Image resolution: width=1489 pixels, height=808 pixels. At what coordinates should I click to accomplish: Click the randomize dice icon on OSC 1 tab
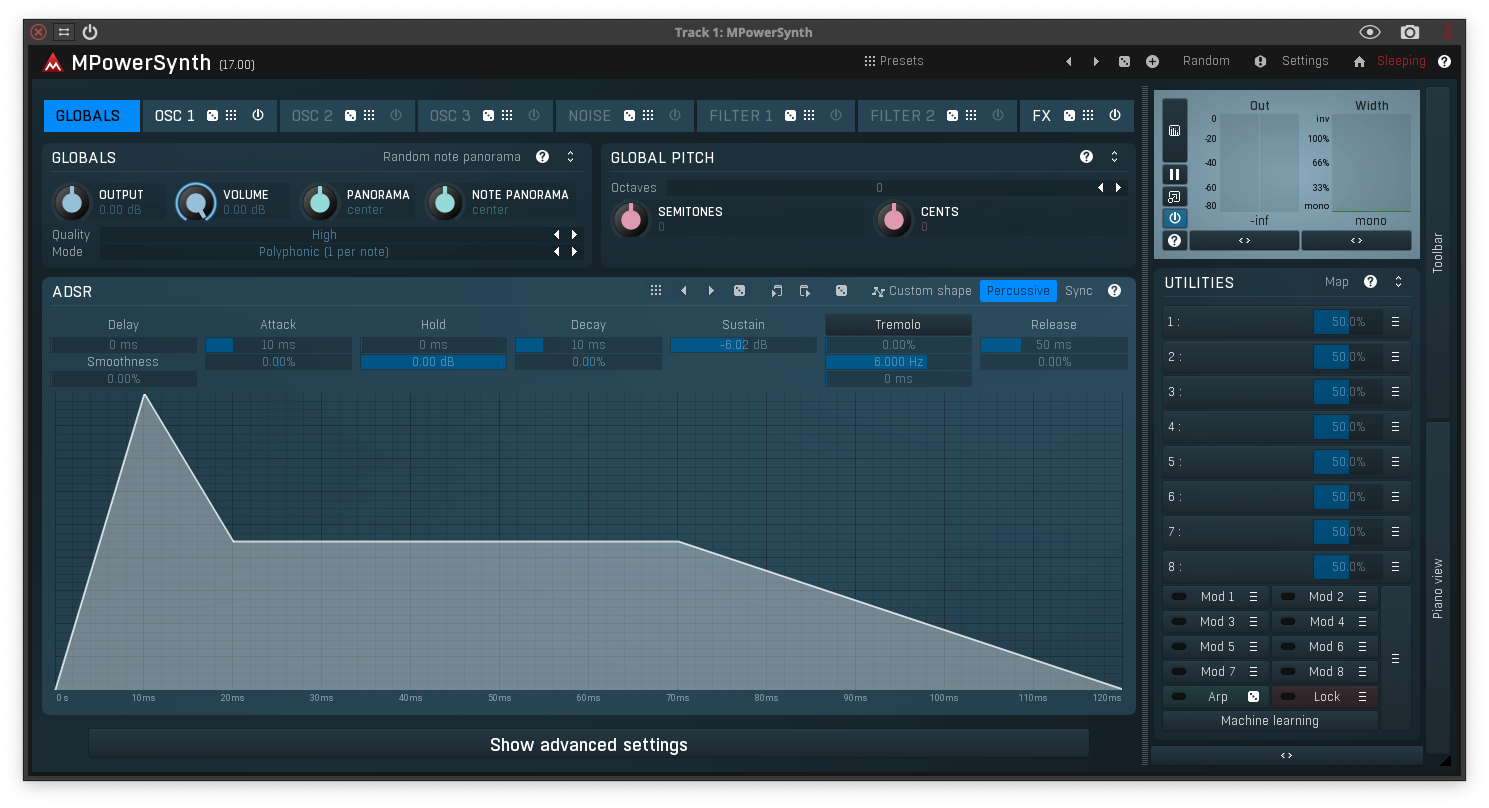click(212, 116)
